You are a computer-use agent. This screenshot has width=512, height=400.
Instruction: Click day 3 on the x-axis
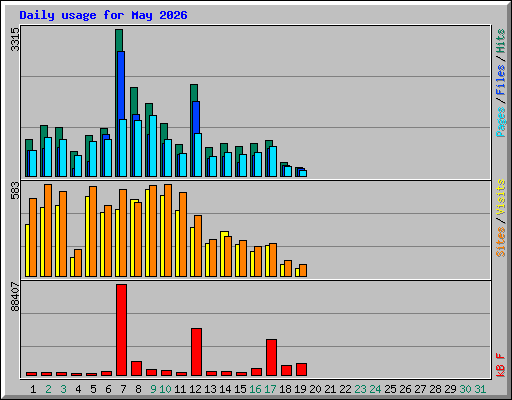(63, 389)
